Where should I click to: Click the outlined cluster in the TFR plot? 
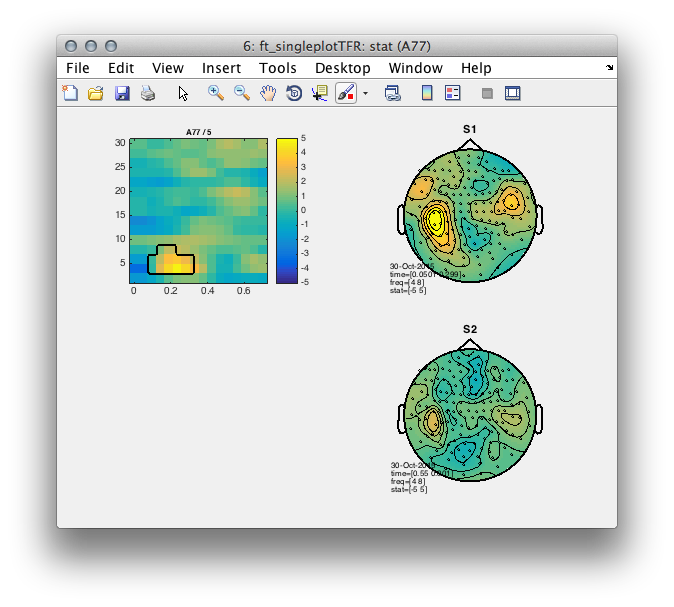tap(171, 261)
